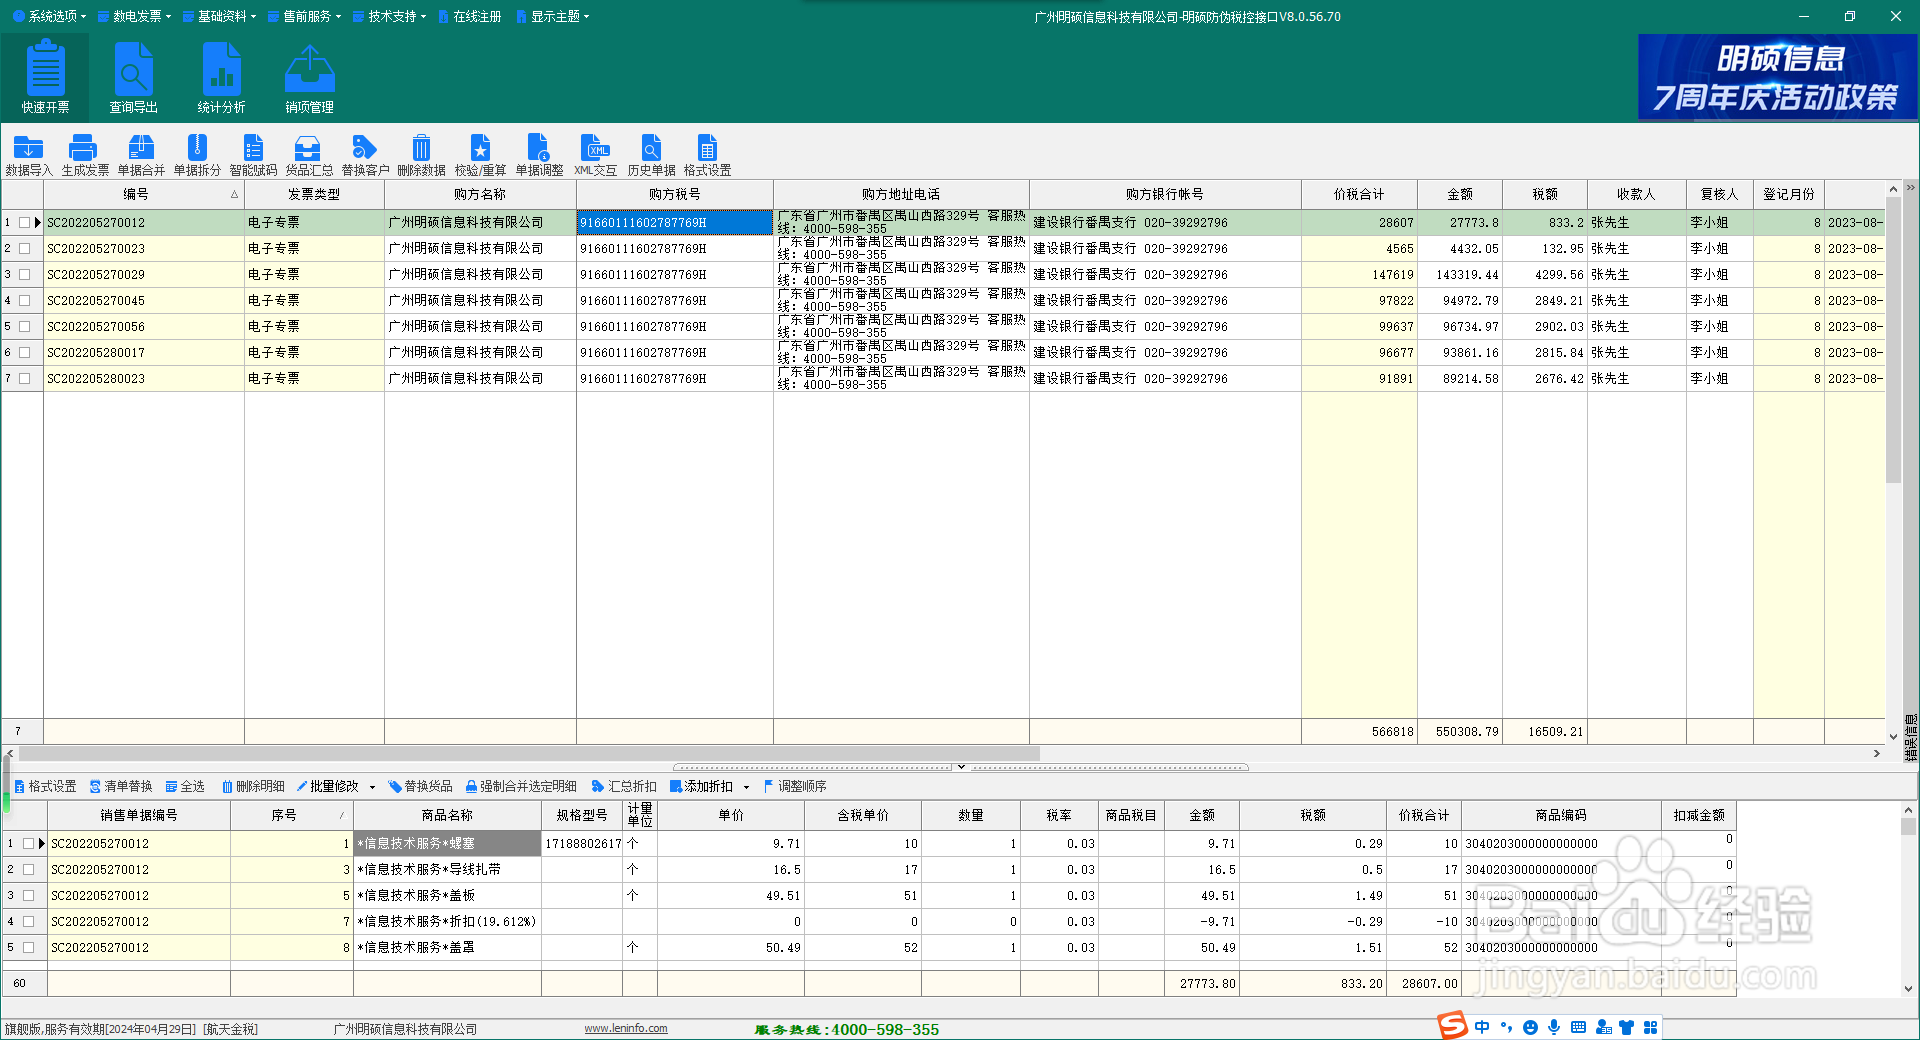This screenshot has height=1040, width=1920.
Task: Click the detail toolbar 格式设置 button
Action: [45, 787]
